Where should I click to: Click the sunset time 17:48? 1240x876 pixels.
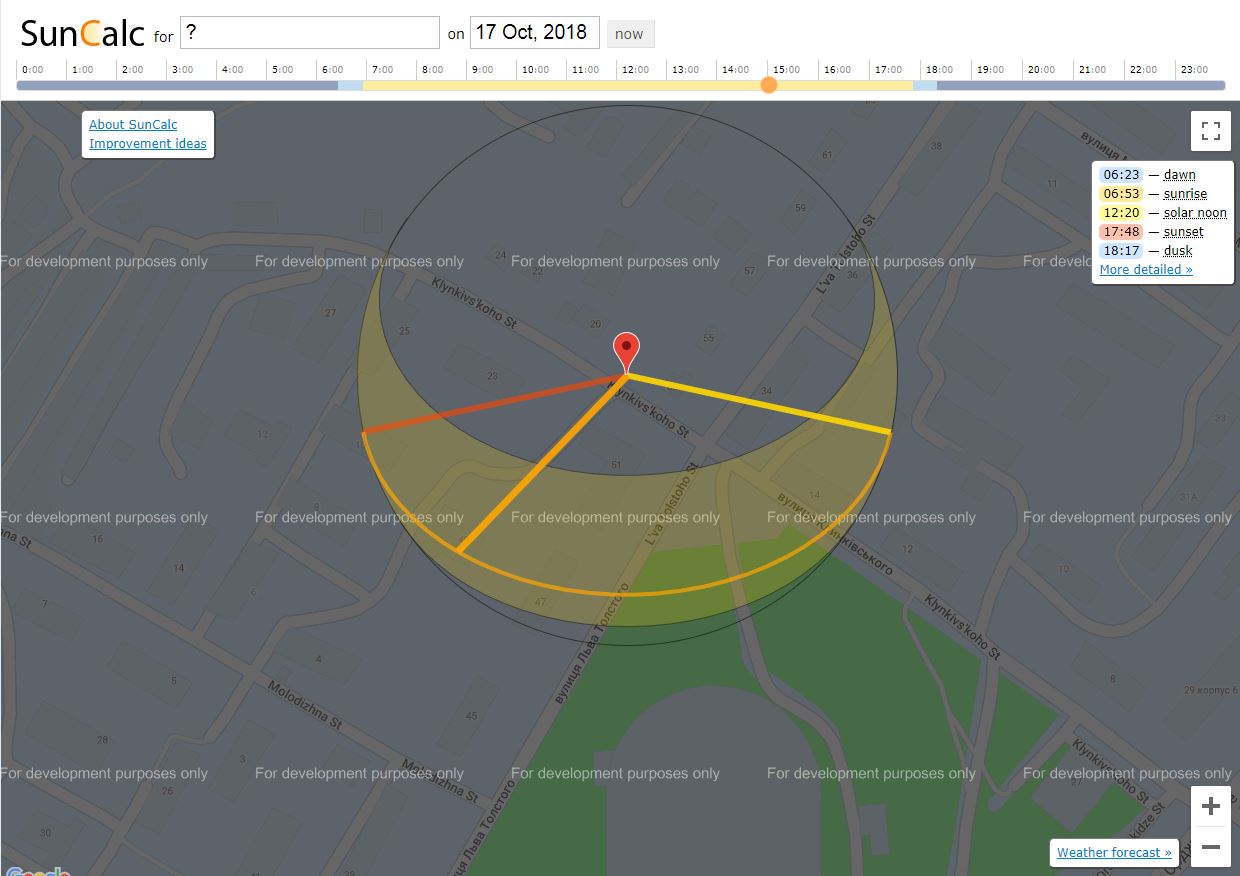click(x=1121, y=232)
